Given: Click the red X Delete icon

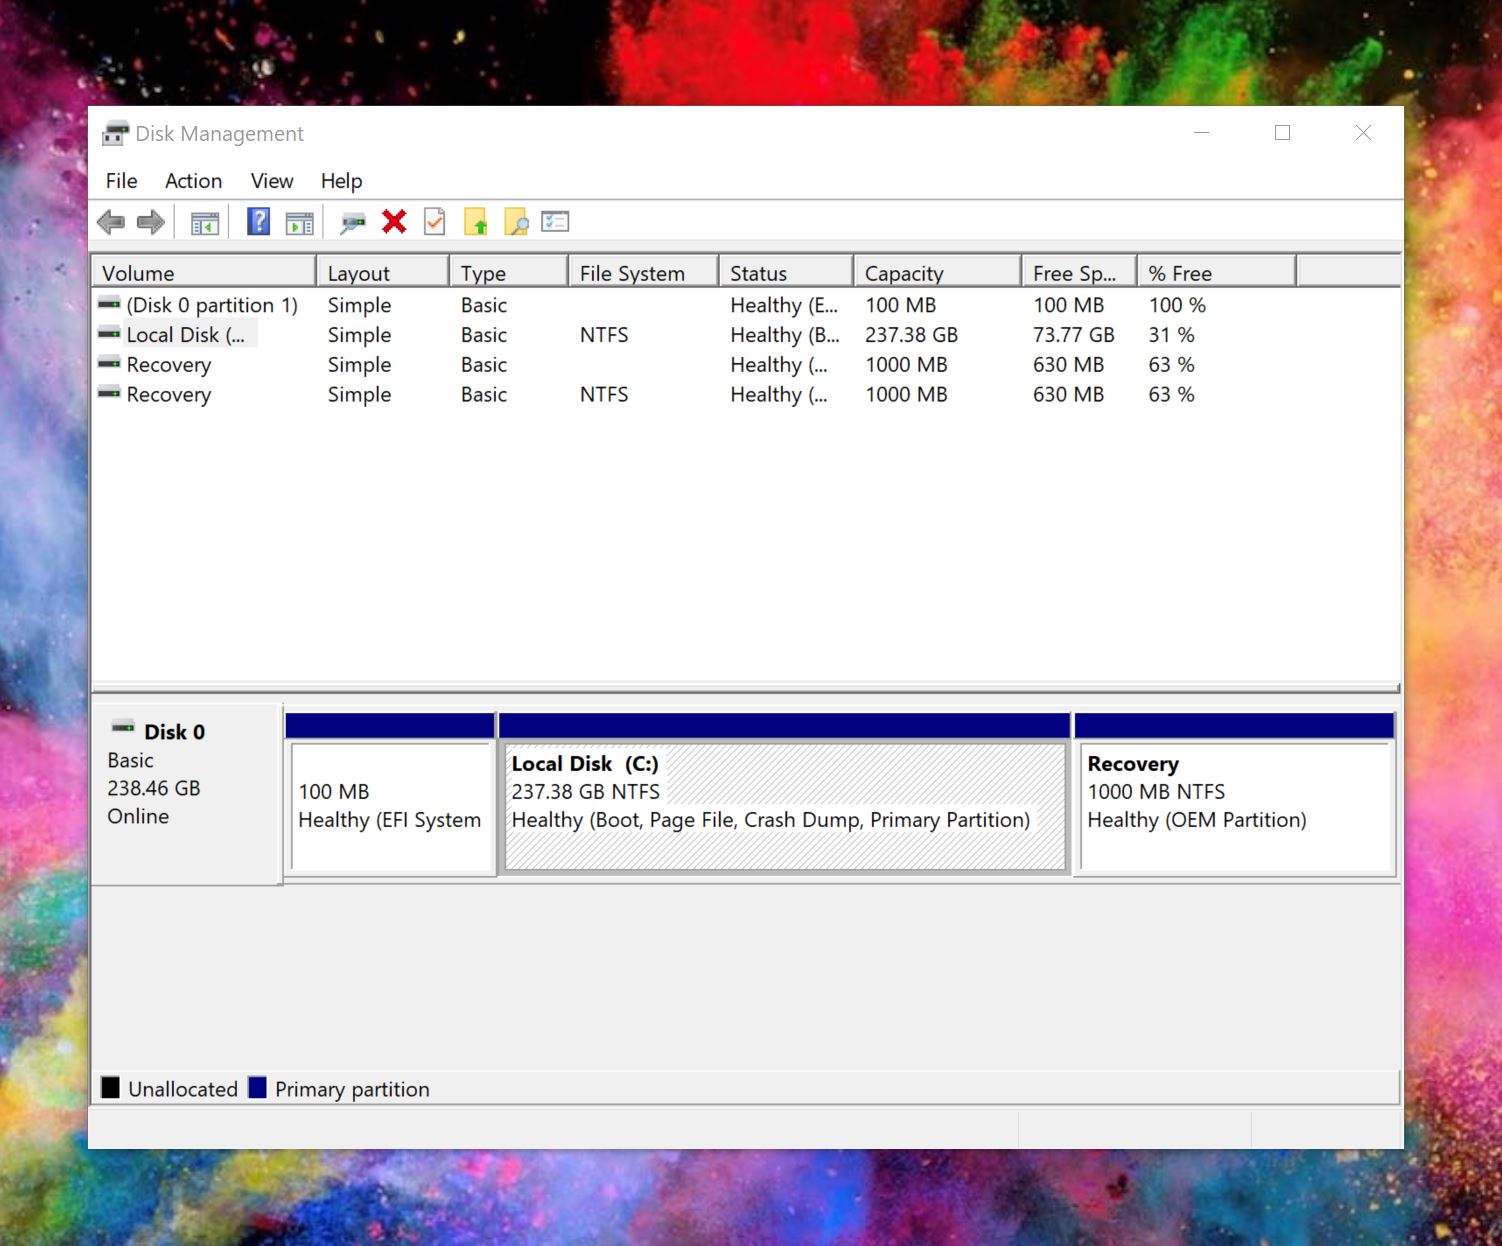Looking at the screenshot, I should click(x=394, y=222).
